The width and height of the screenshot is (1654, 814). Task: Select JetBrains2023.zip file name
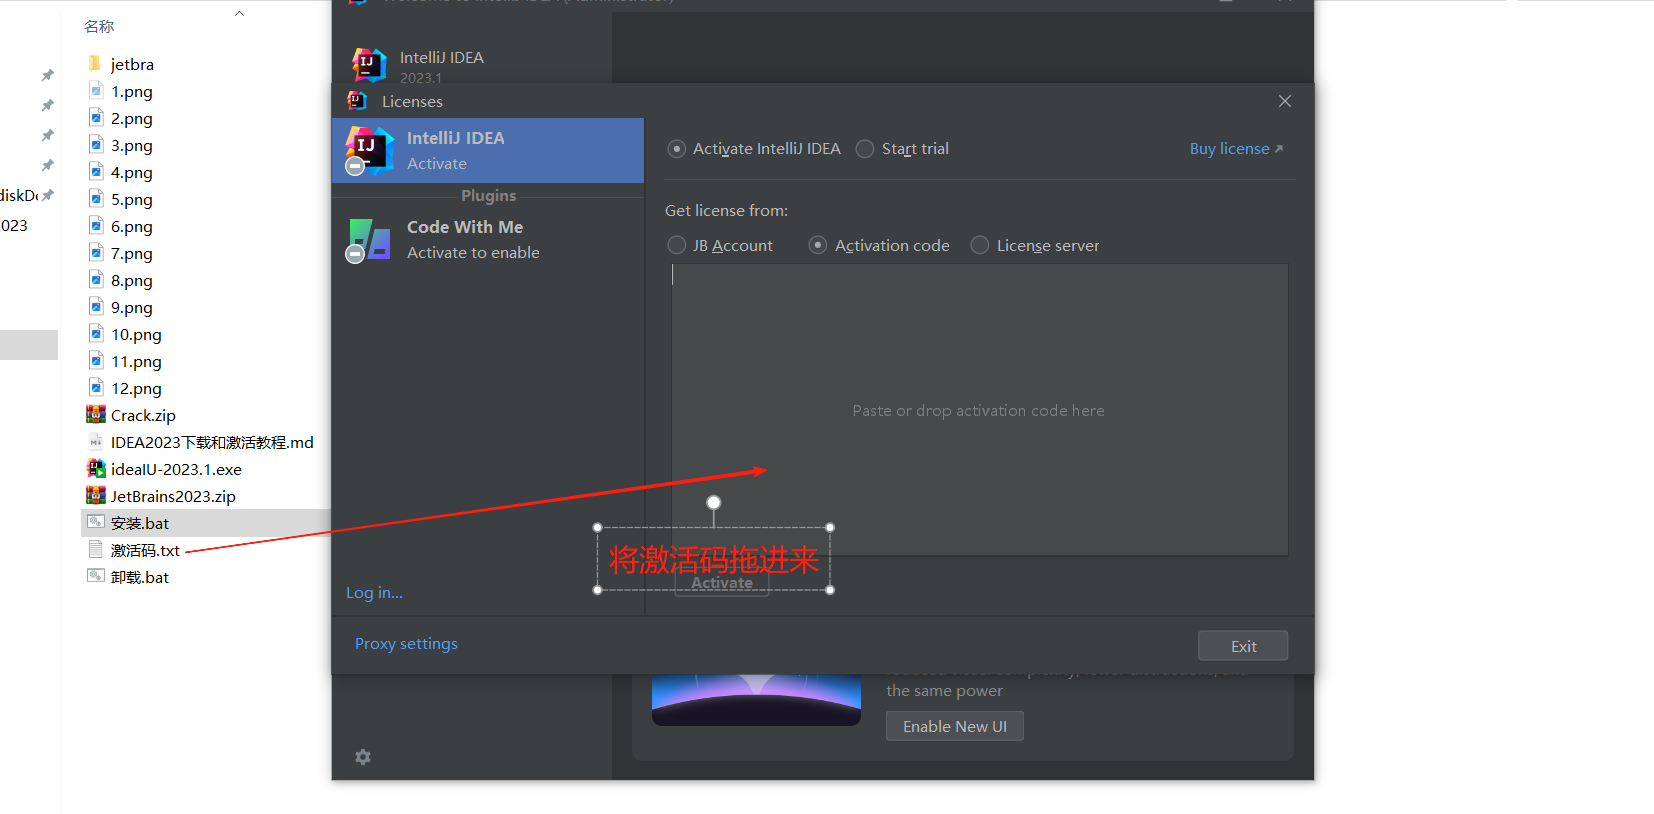point(173,496)
